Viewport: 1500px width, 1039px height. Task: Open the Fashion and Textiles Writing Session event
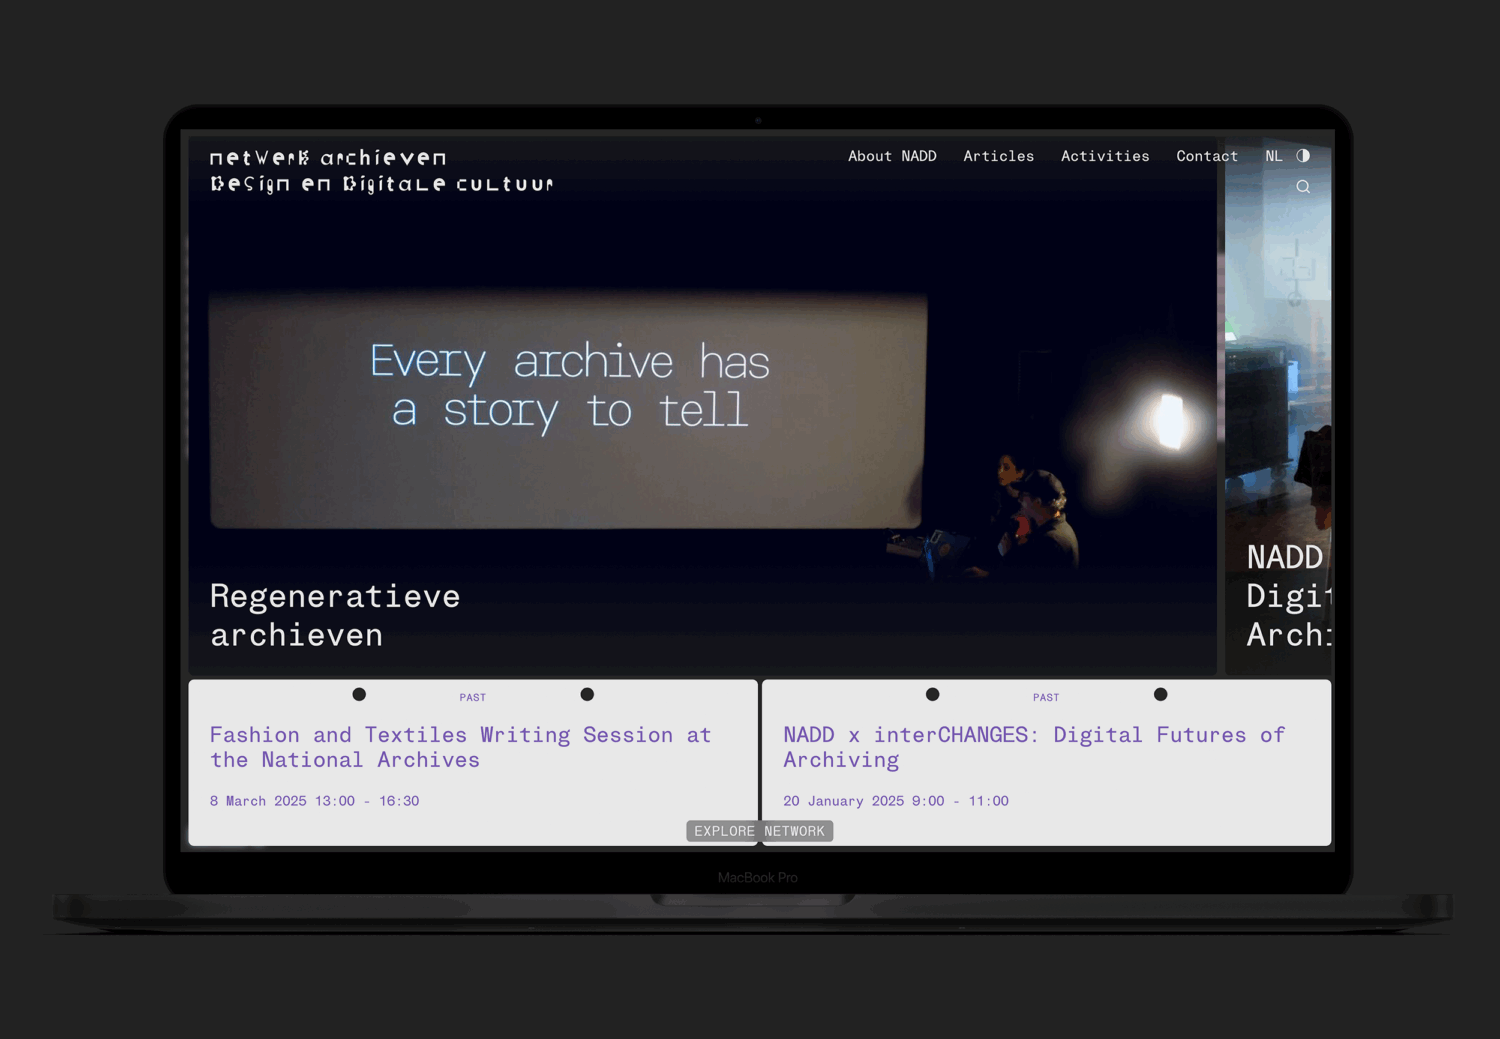(x=460, y=747)
